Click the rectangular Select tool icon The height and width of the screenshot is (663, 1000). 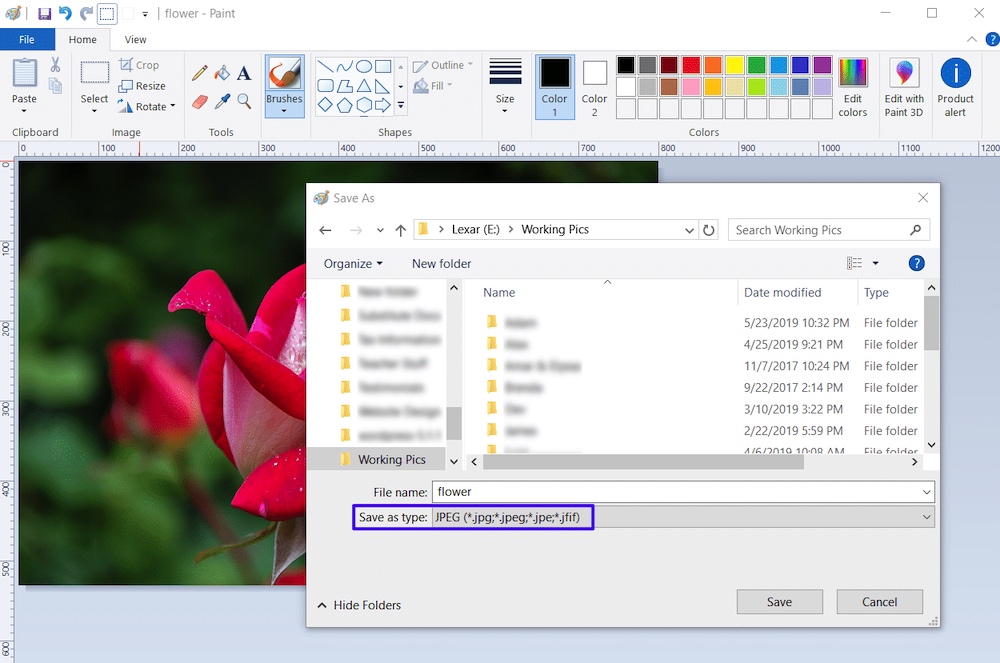tap(94, 73)
